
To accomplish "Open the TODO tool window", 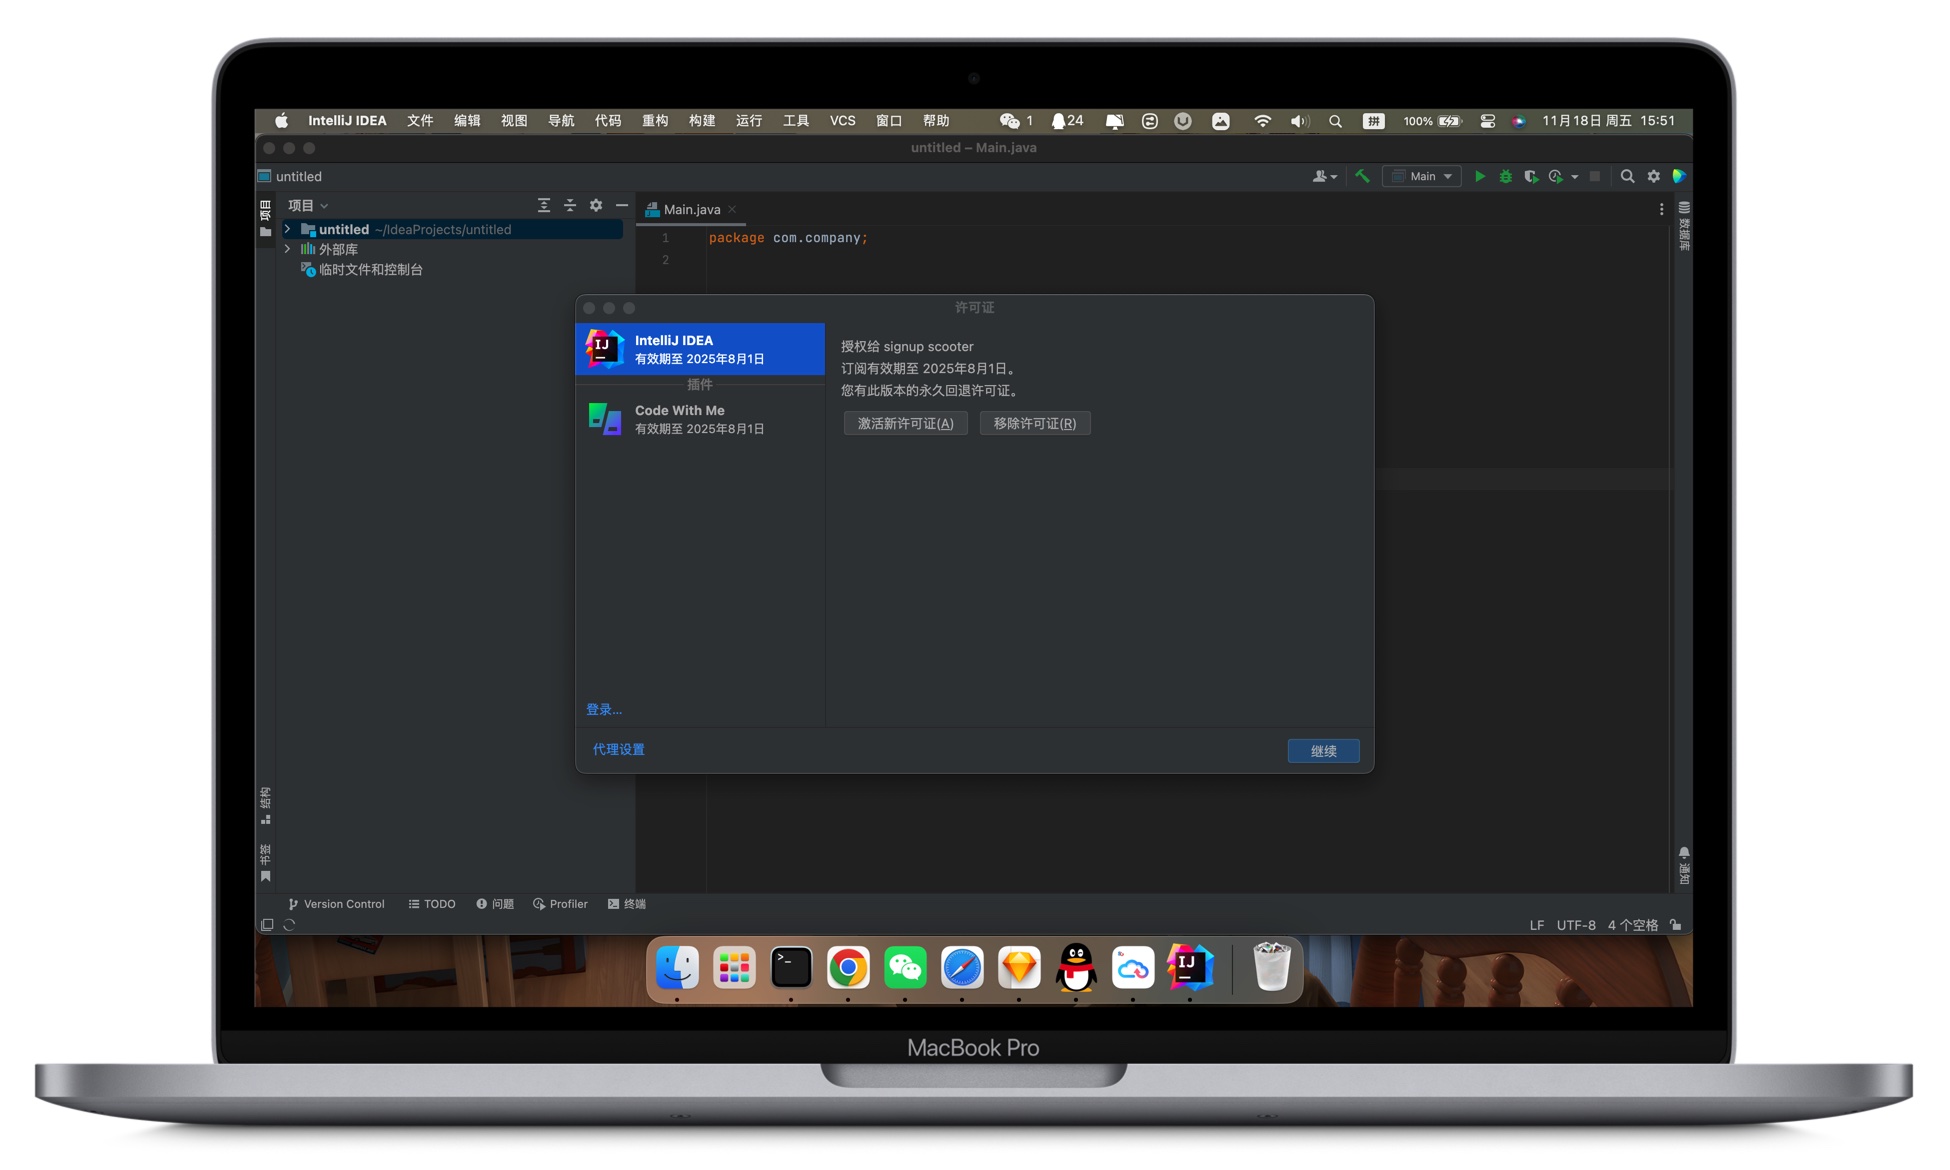I will [x=432, y=904].
